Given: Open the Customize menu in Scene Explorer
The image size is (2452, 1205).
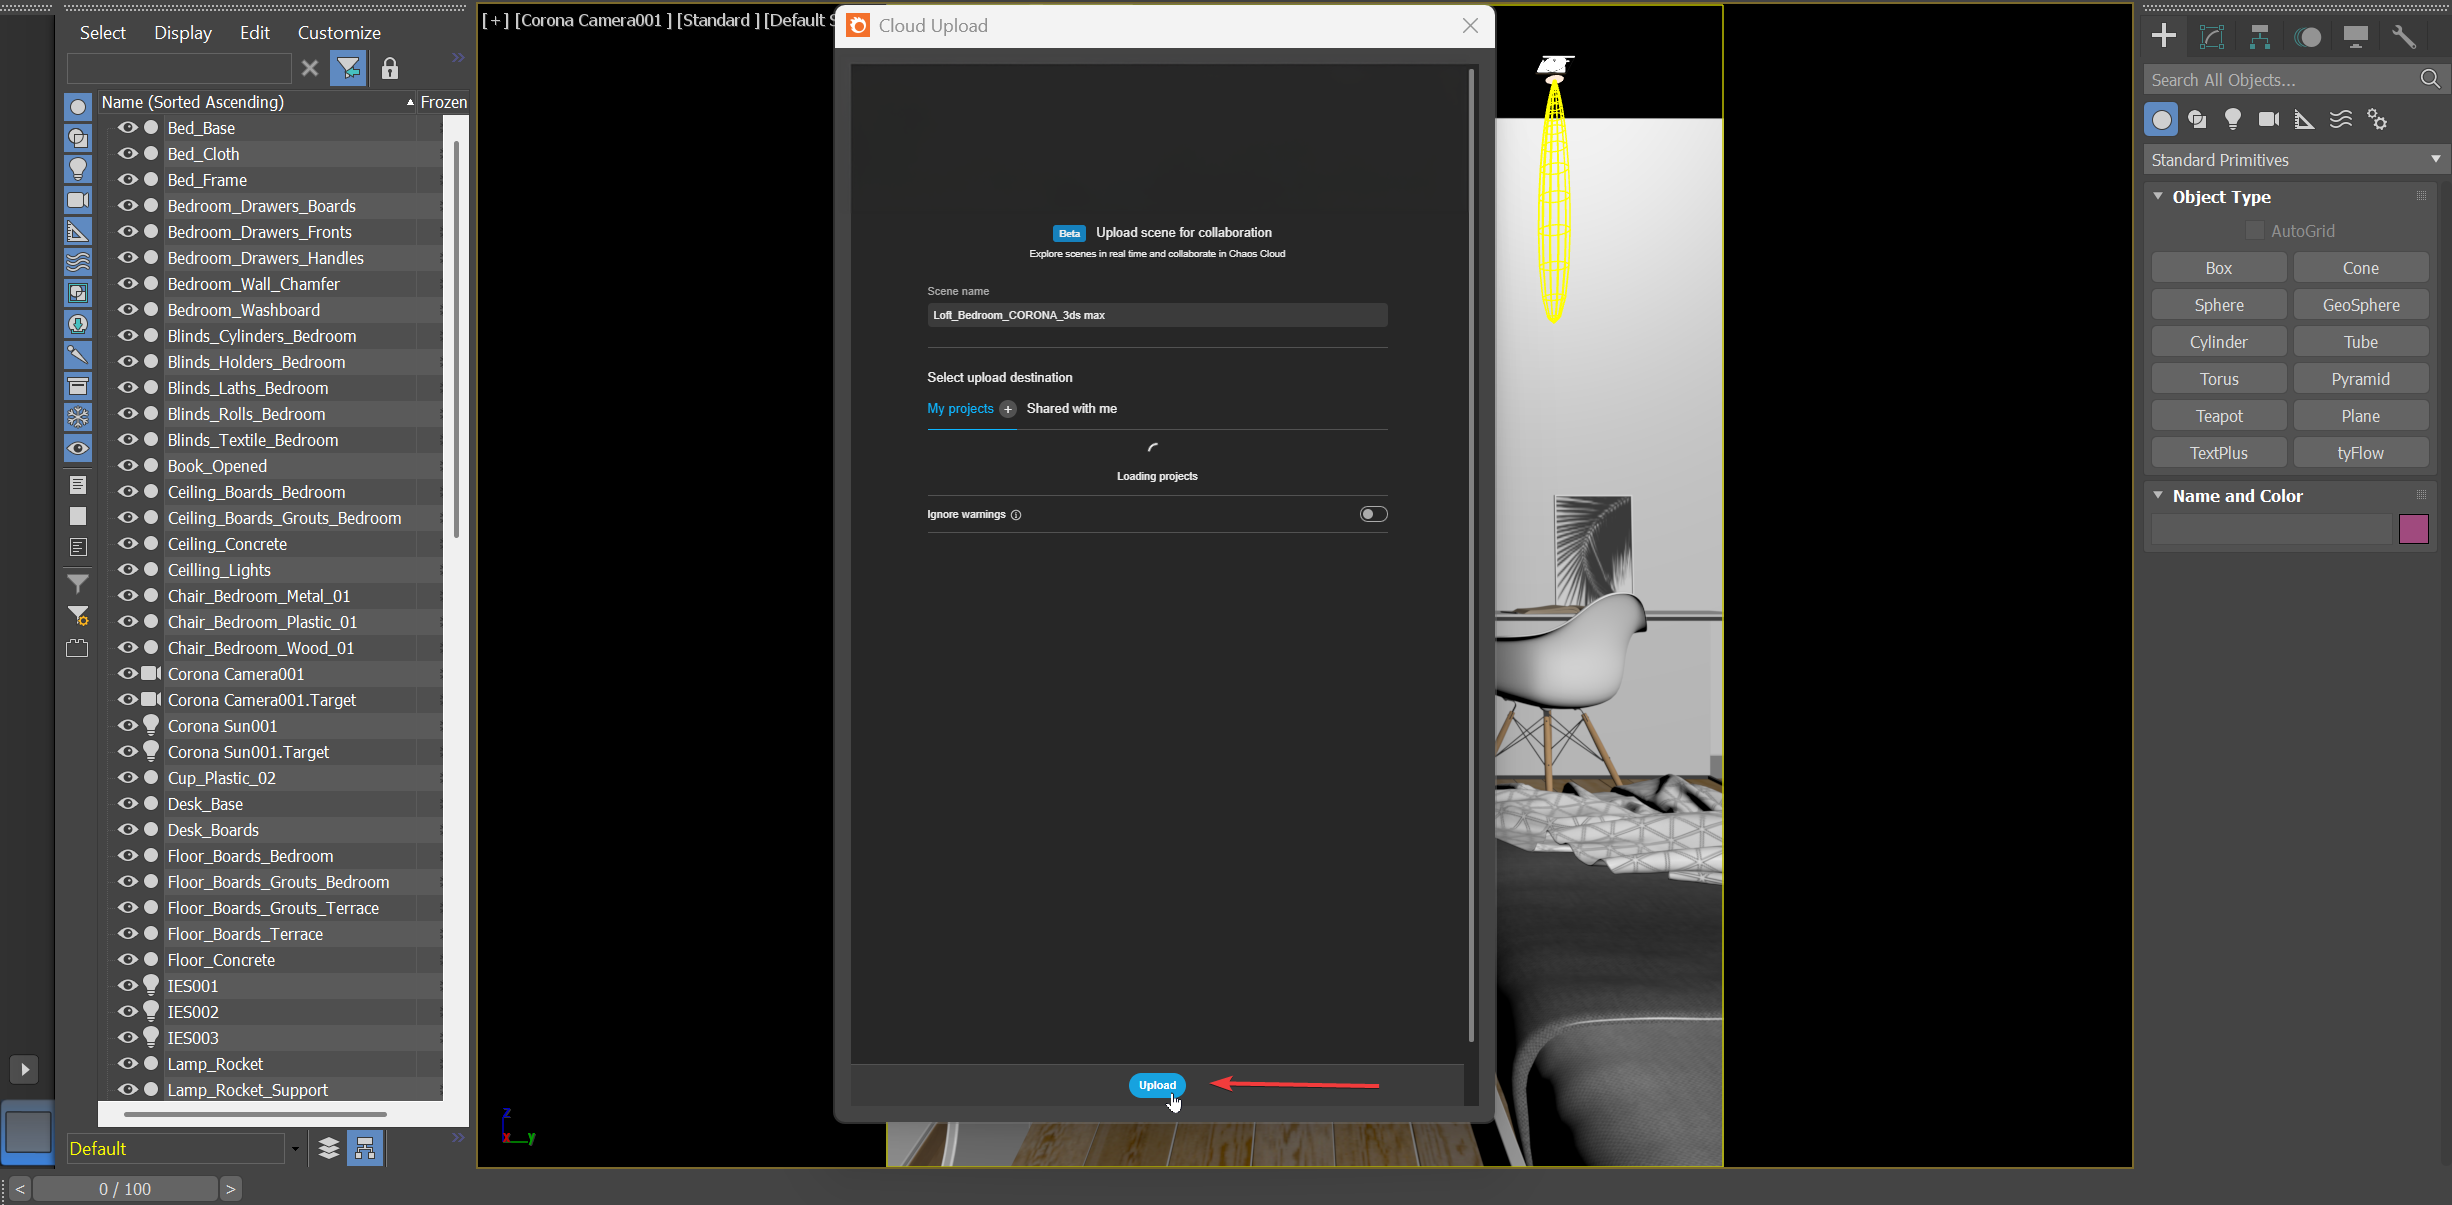Looking at the screenshot, I should point(339,33).
